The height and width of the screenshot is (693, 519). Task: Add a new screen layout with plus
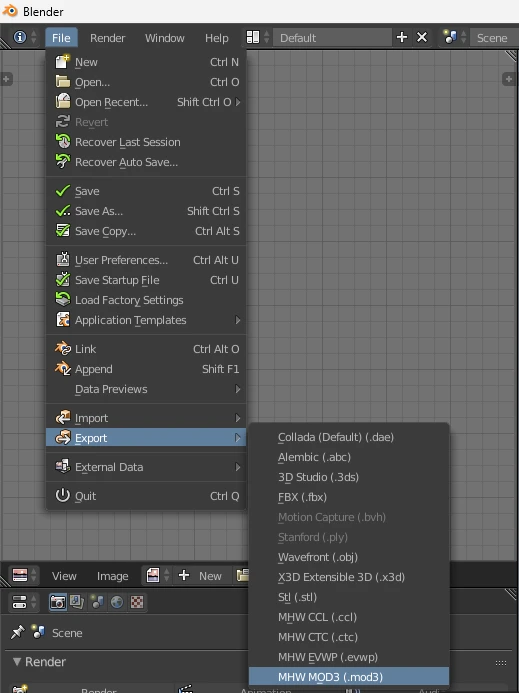coord(402,37)
